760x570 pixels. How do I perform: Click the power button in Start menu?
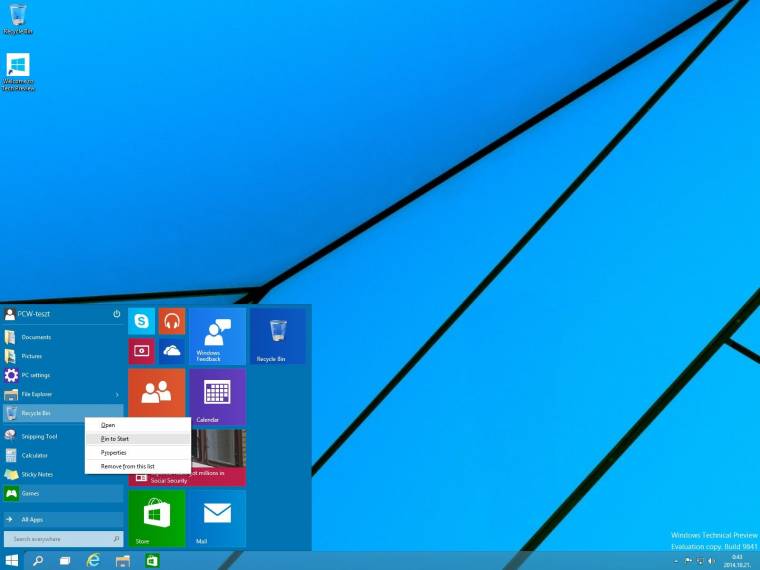[117, 314]
